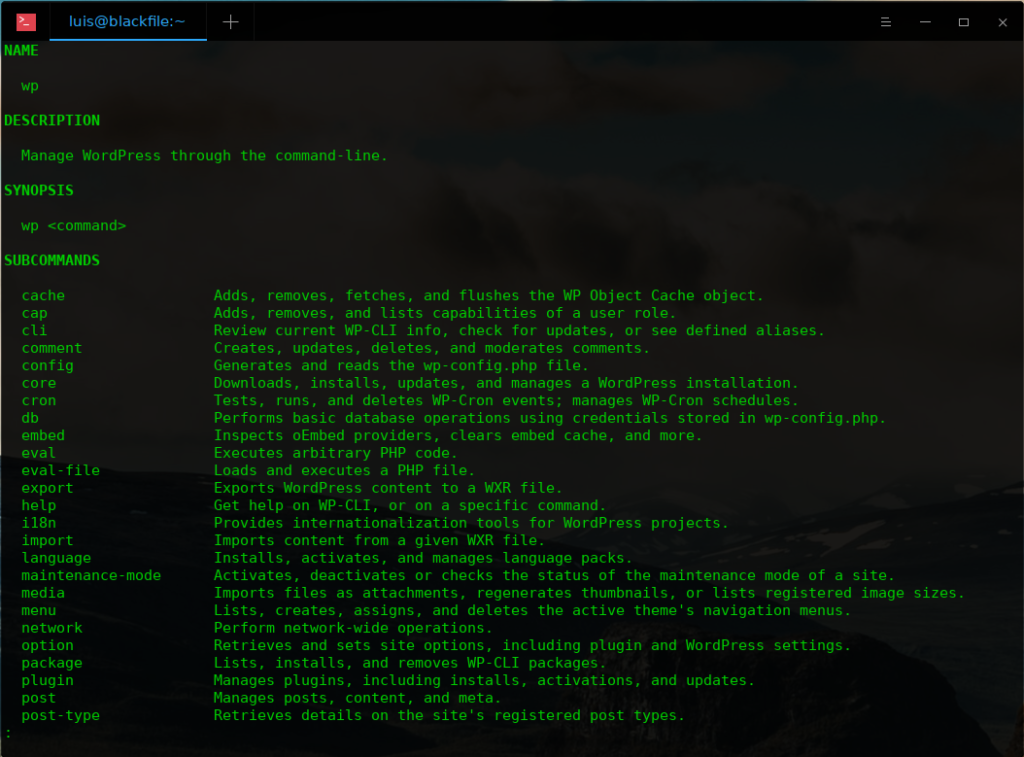This screenshot has height=757, width=1024.
Task: Click the NAME section heading
Action: click(x=21, y=51)
